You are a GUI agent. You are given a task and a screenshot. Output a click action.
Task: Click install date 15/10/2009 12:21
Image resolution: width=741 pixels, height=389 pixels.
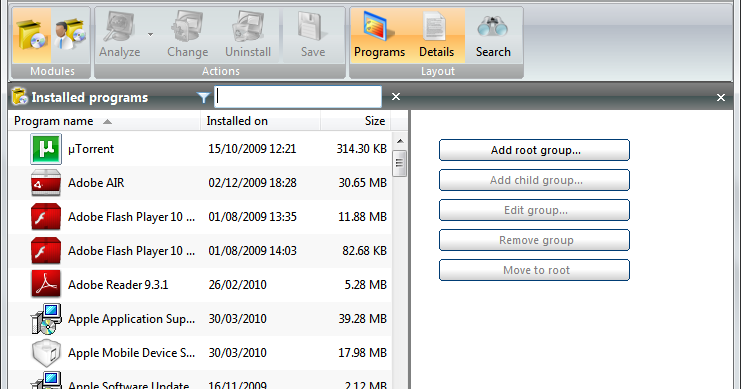[252, 149]
